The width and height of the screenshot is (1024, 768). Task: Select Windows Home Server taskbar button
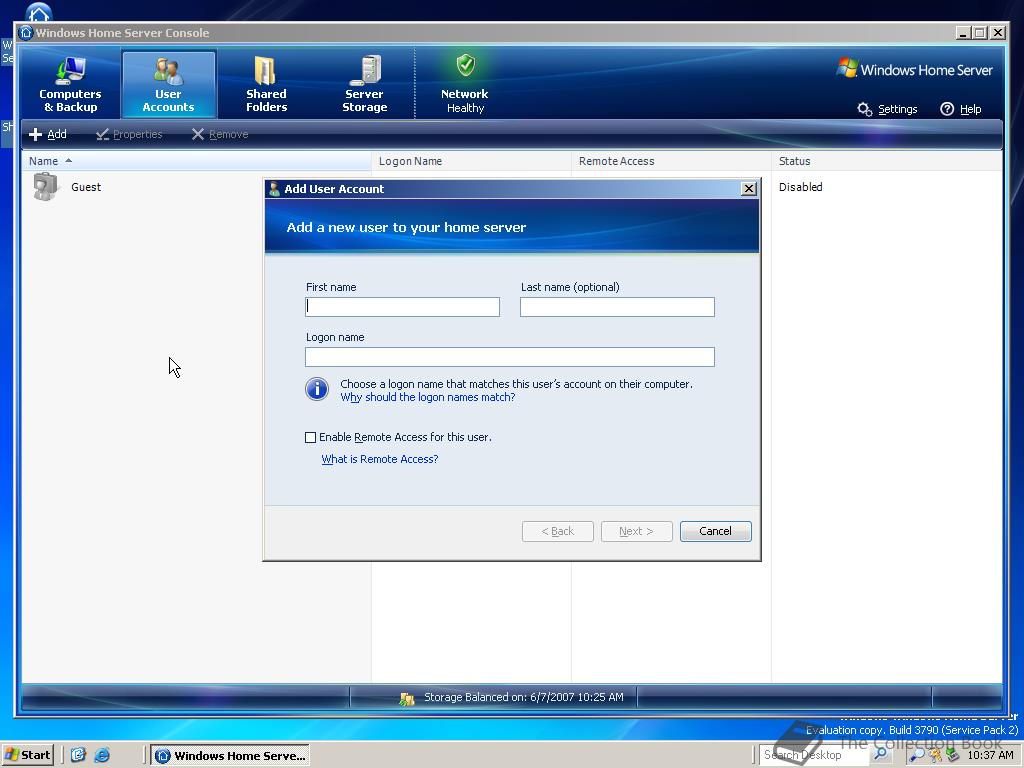231,756
